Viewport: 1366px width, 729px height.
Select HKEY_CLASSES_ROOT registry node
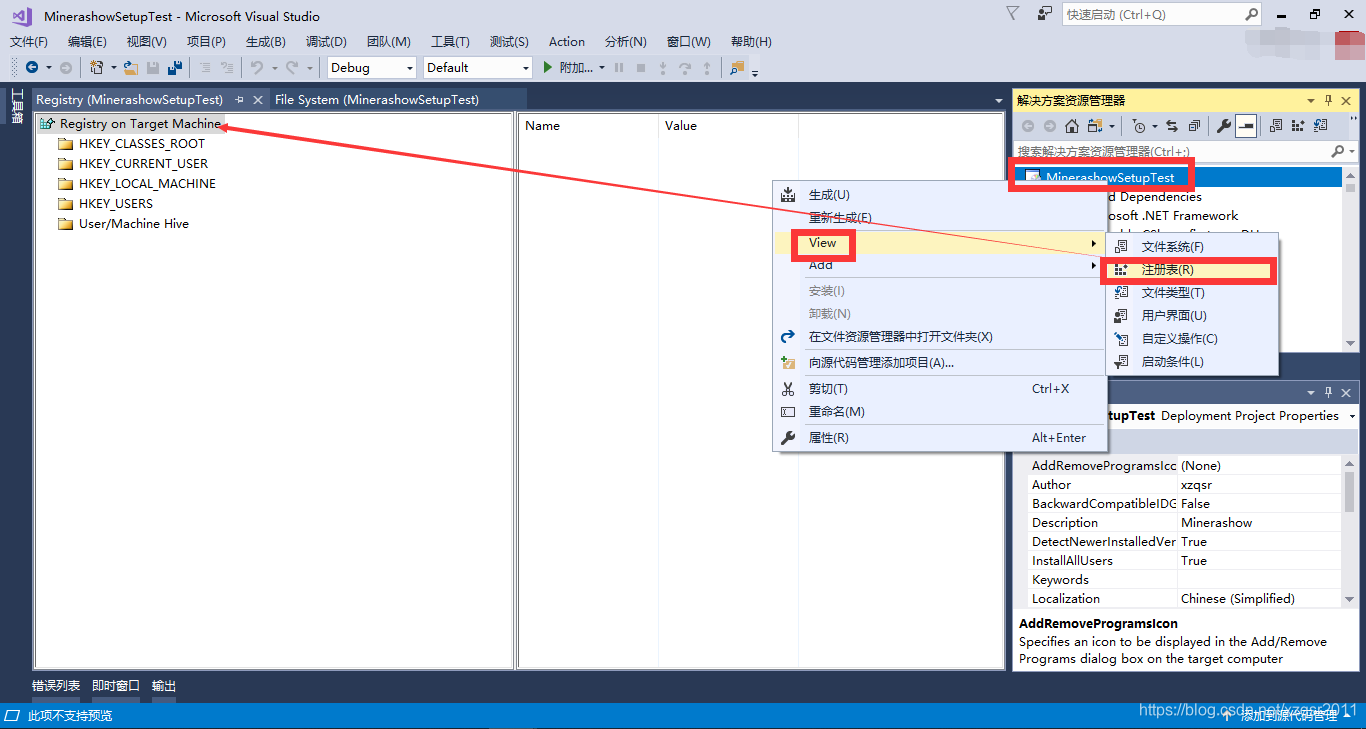click(142, 144)
